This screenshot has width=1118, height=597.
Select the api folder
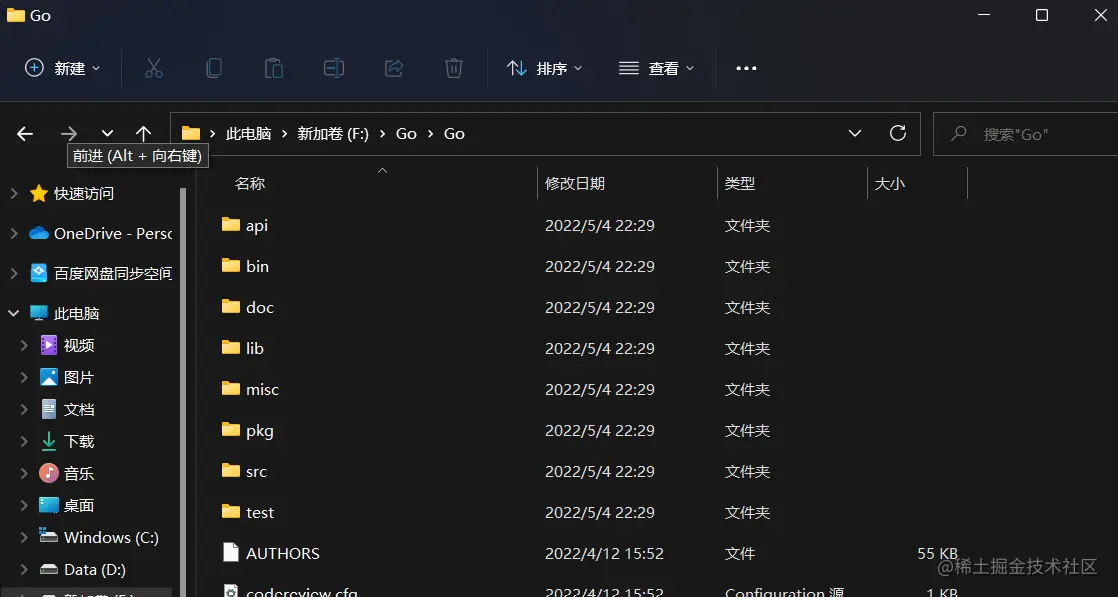click(245, 225)
